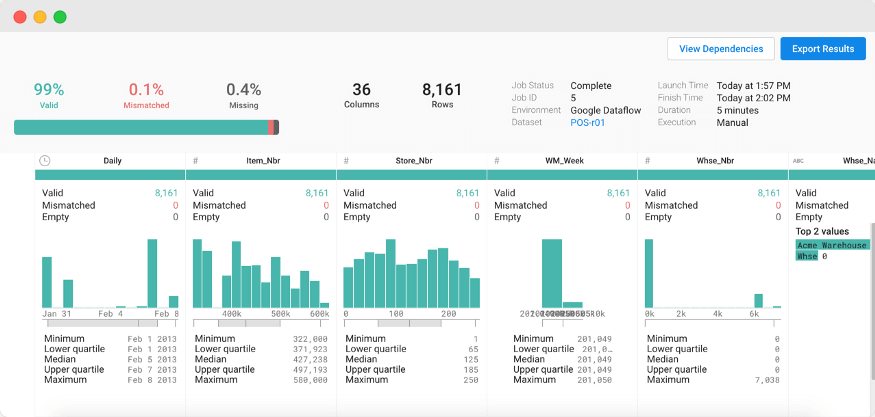Click the first bar in Item_Nbr histogram
Image resolution: width=875 pixels, height=417 pixels.
pos(197,274)
